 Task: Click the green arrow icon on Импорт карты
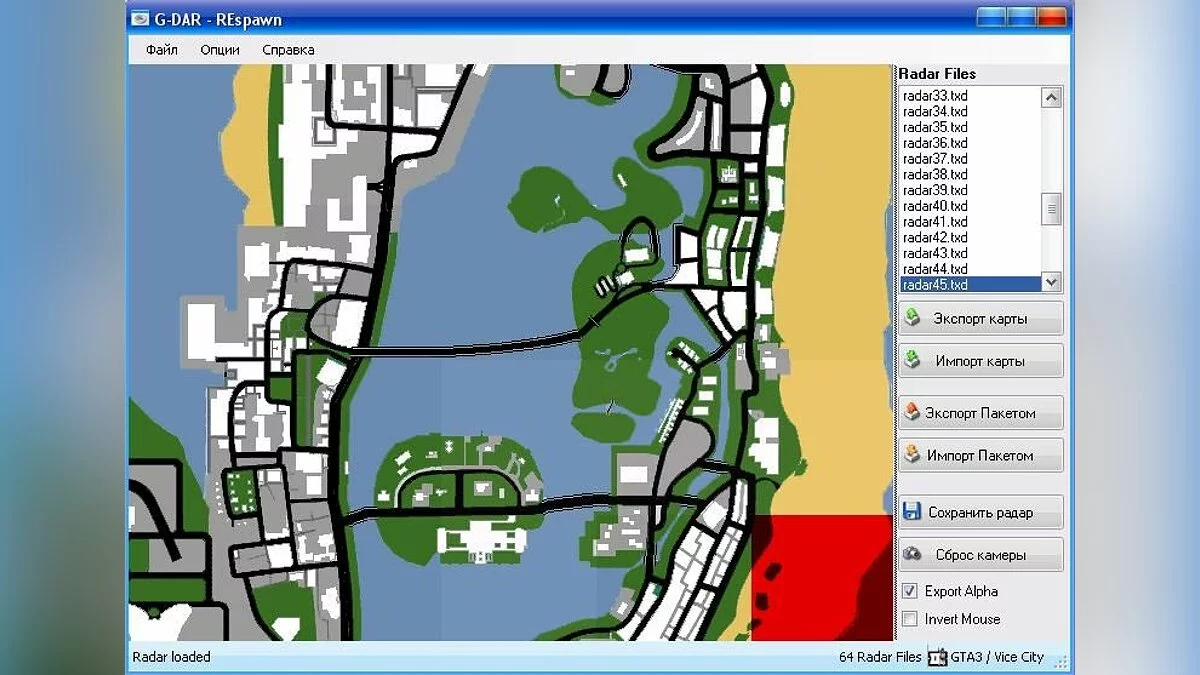coord(912,360)
